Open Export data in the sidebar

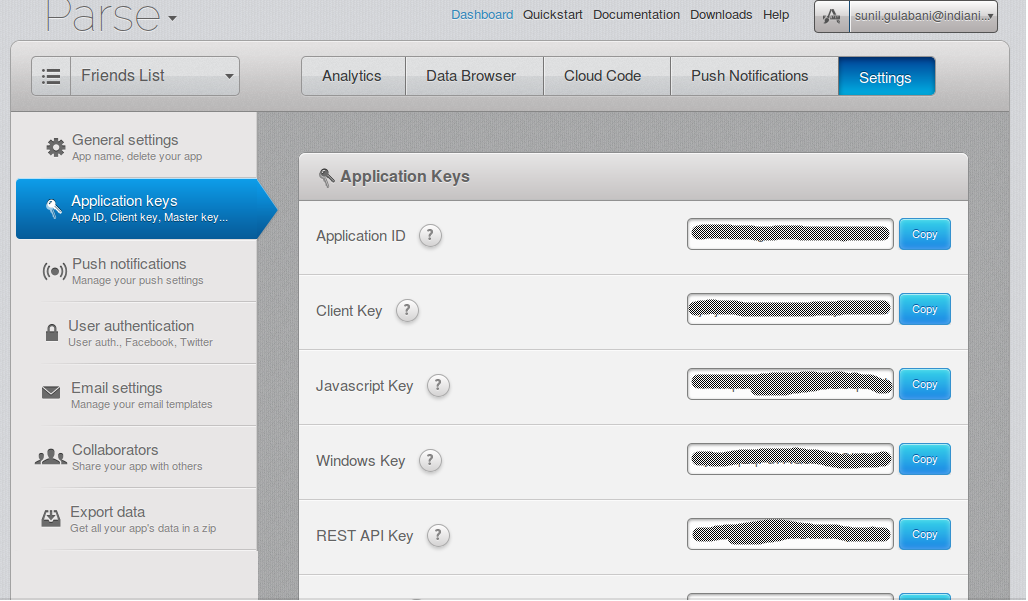[x=136, y=518]
